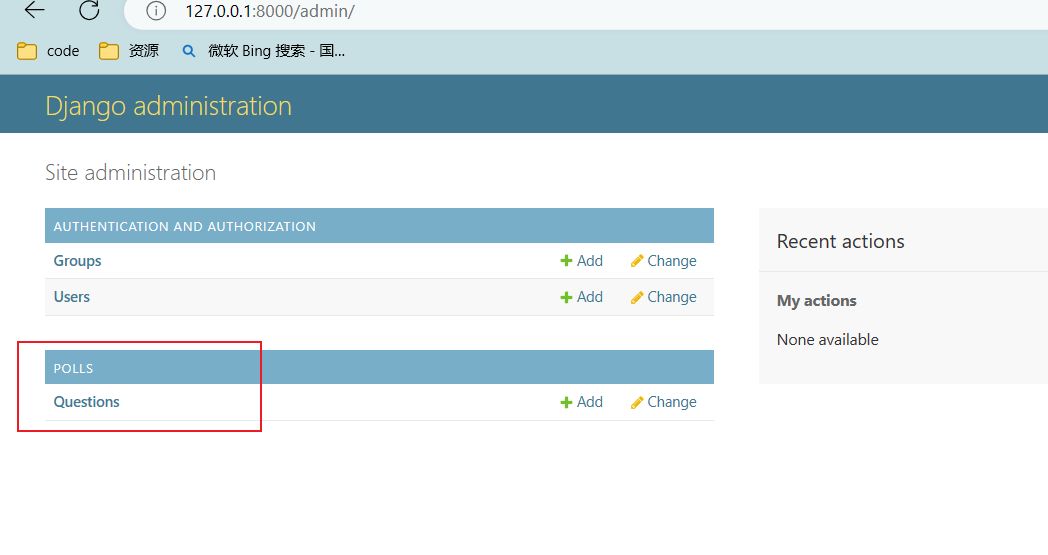Open the Polls app section header
The width and height of the screenshot is (1048, 555).
[73, 368]
